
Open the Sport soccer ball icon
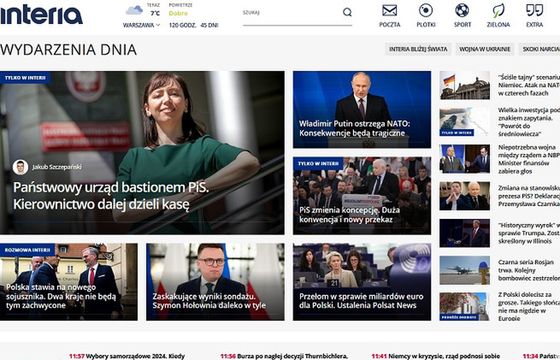[462, 11]
